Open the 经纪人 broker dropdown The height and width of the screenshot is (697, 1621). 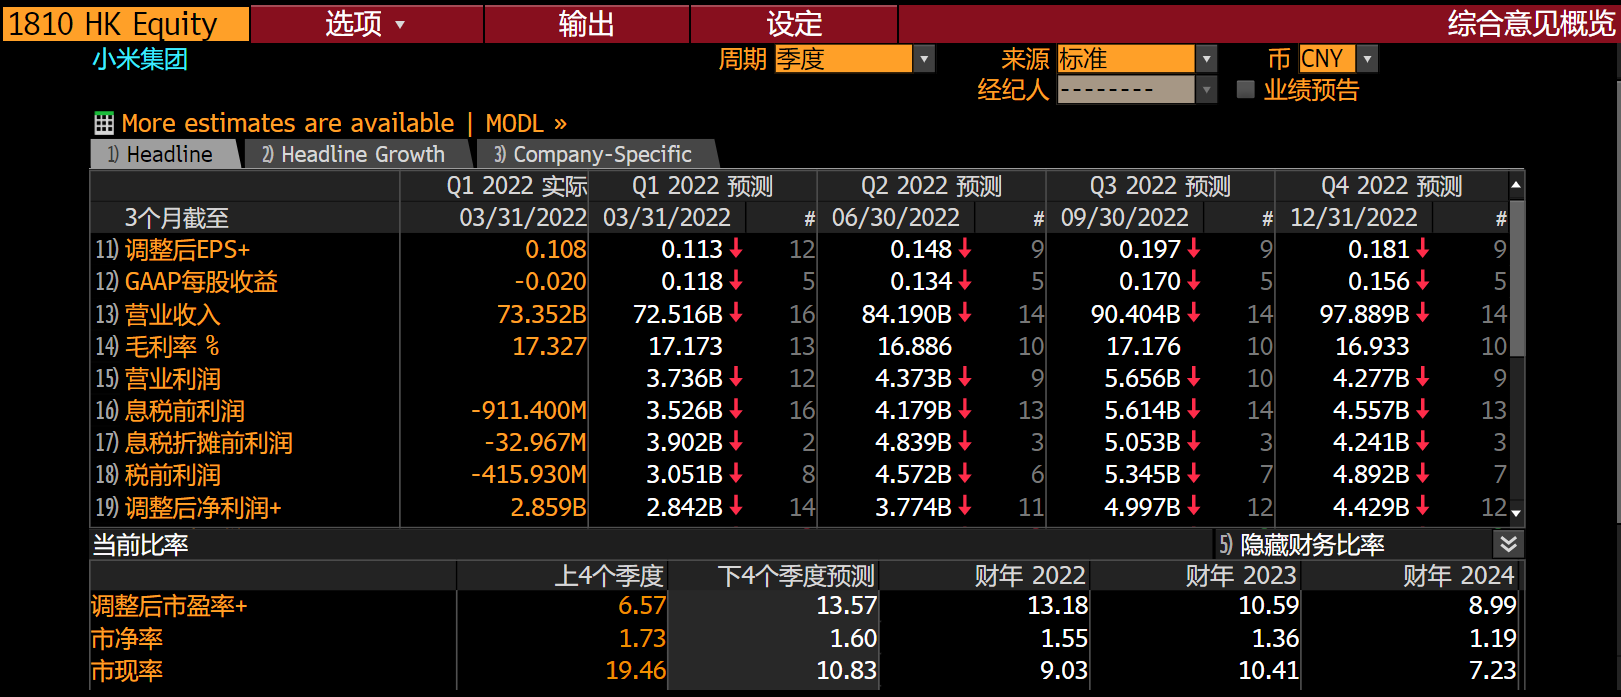(x=1207, y=90)
